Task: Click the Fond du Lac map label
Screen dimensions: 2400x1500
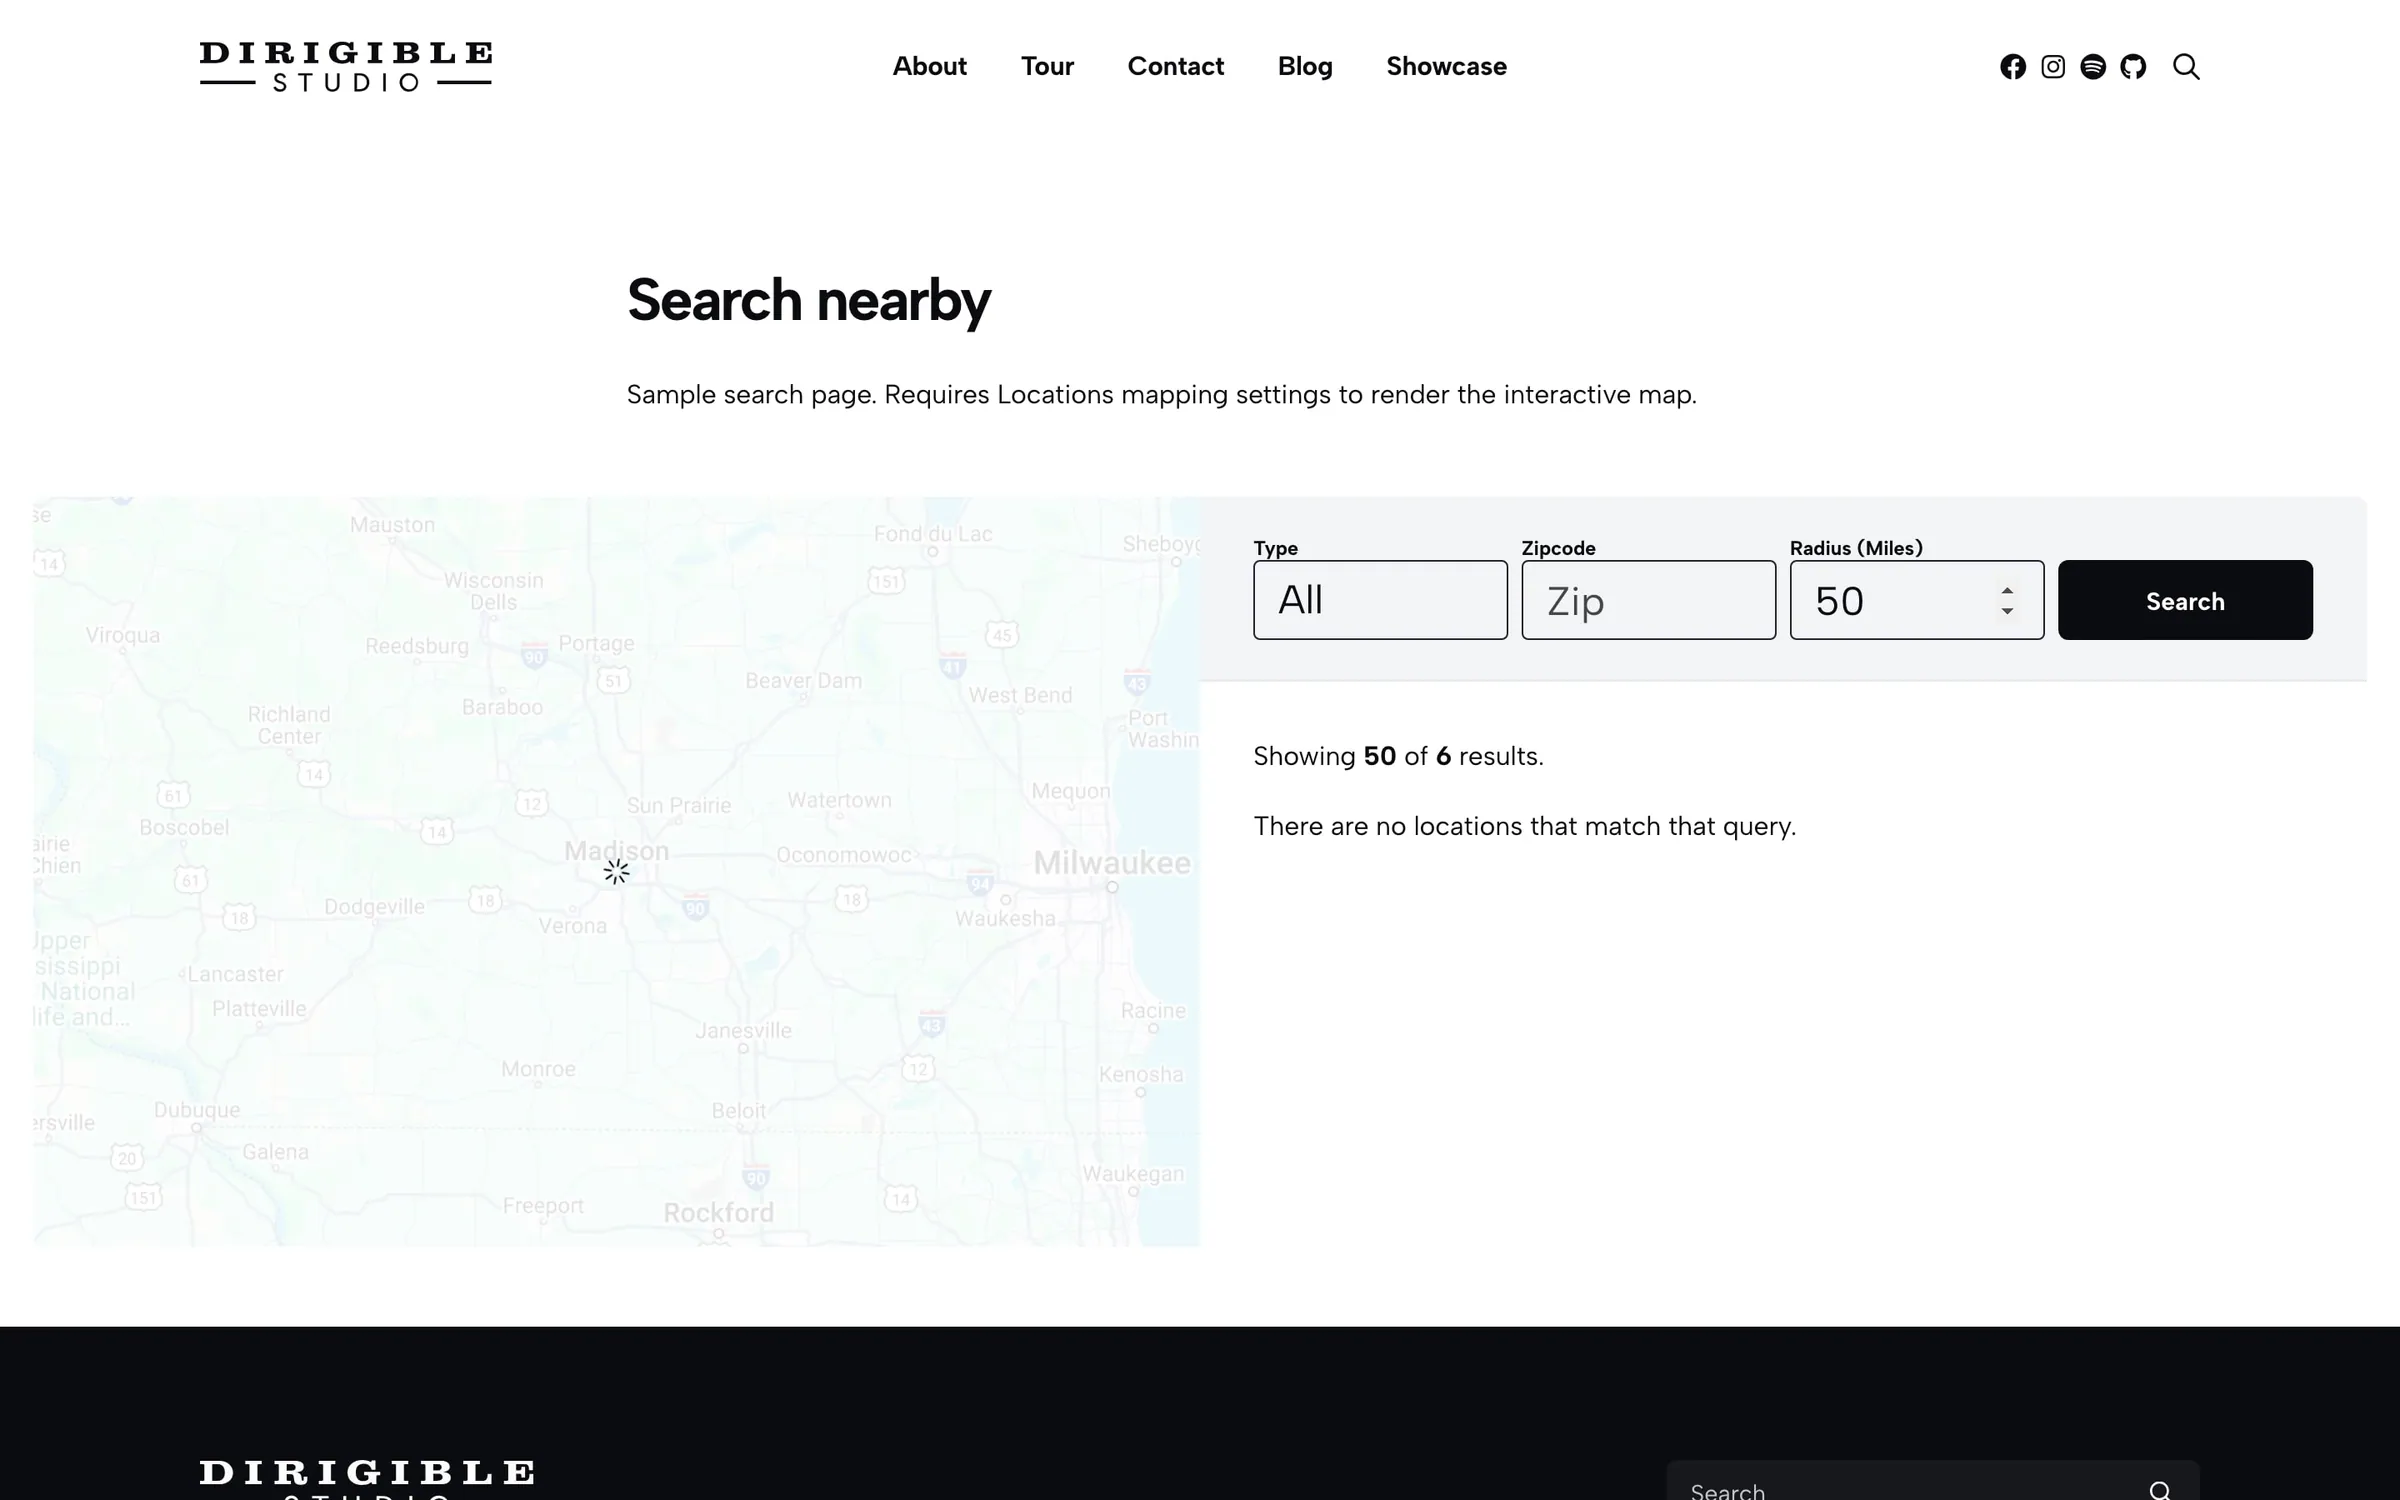Action: (x=932, y=534)
